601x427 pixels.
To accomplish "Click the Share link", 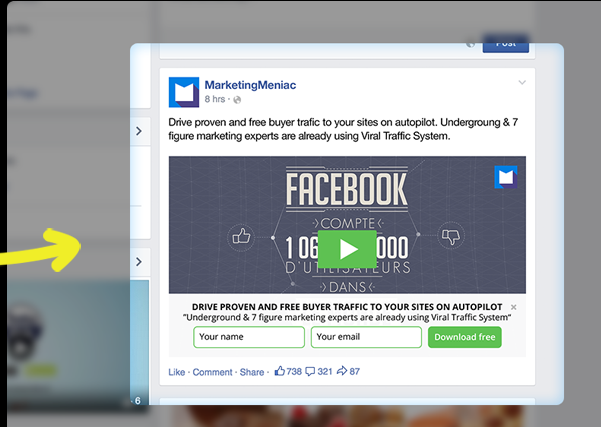I will 252,372.
